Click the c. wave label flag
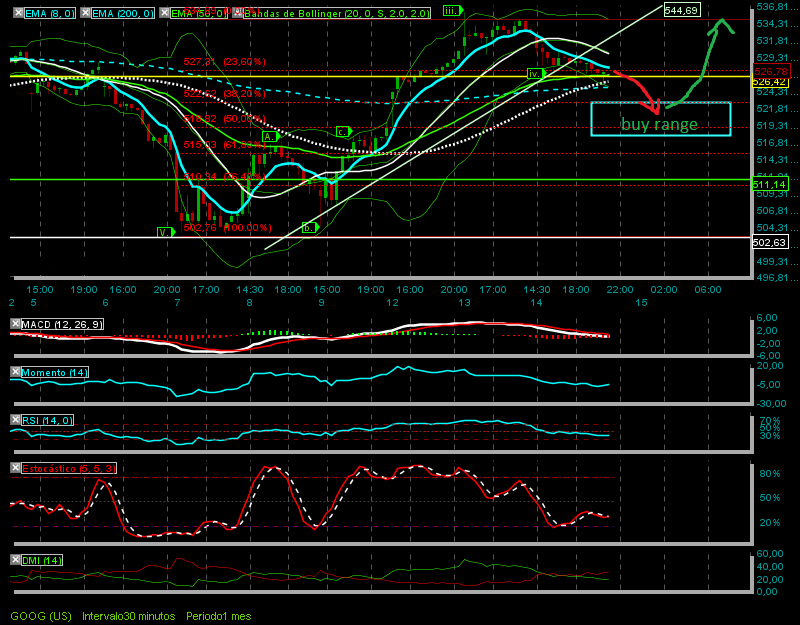 [344, 132]
